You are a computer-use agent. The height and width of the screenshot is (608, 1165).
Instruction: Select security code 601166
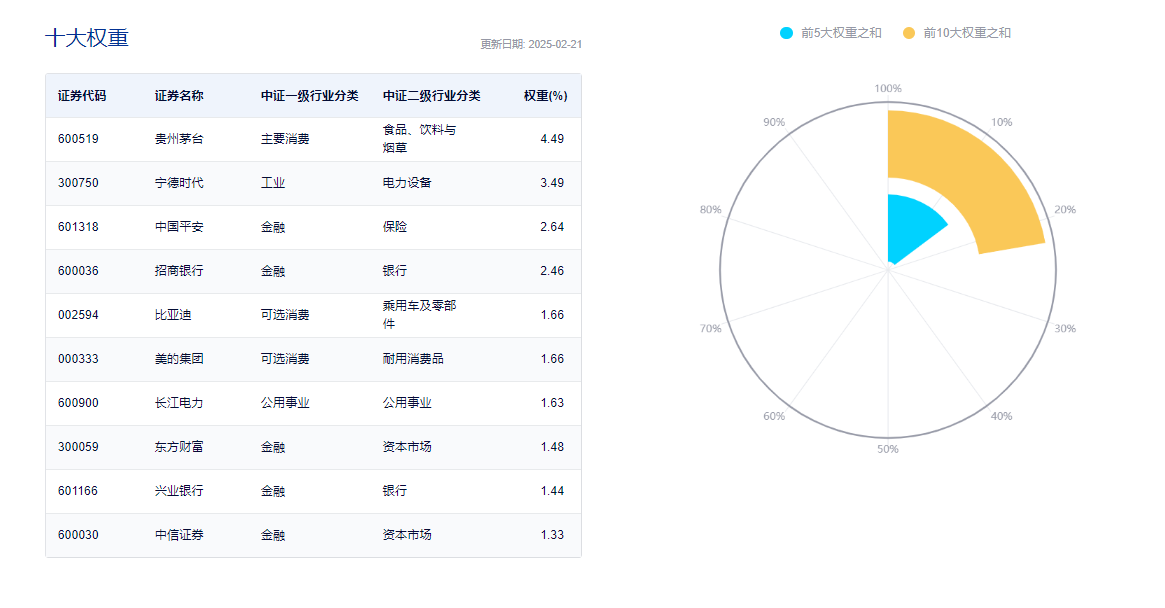coord(78,491)
